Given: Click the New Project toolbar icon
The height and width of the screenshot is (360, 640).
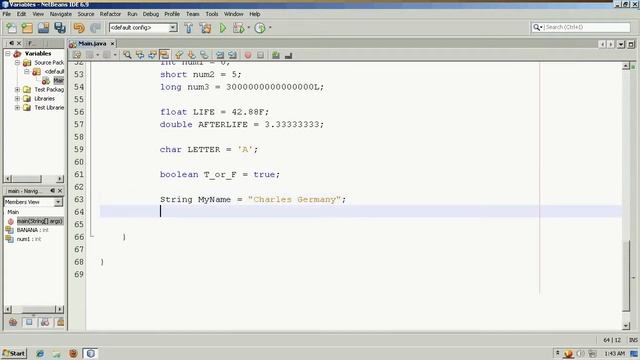Looking at the screenshot, I should tap(27, 28).
